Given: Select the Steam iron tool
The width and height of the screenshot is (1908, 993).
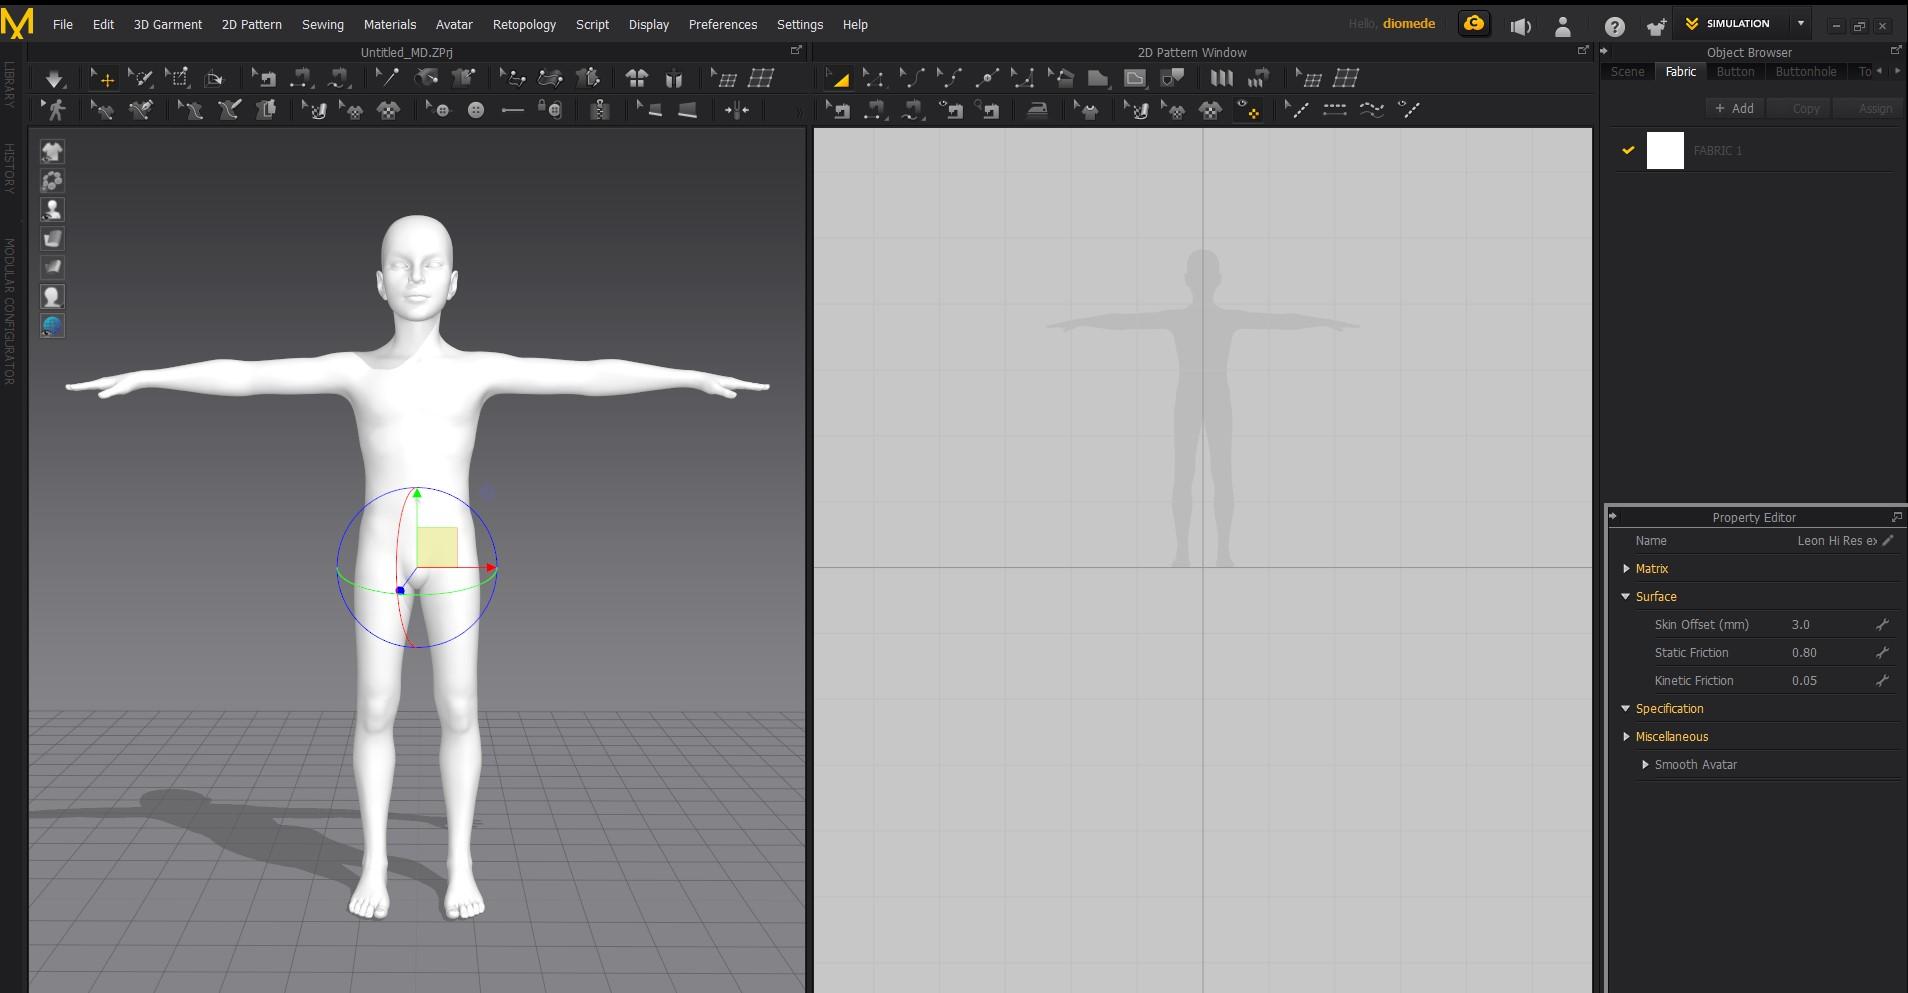Looking at the screenshot, I should [1037, 110].
